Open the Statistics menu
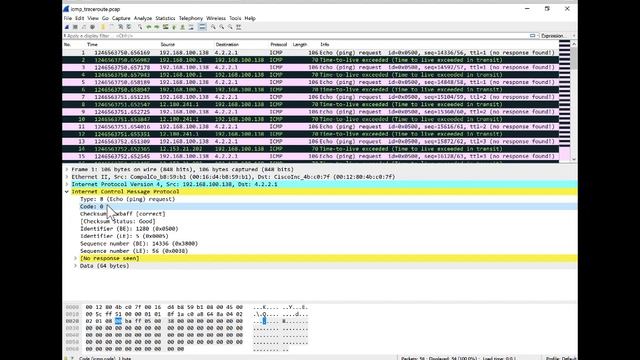 [x=165, y=18]
